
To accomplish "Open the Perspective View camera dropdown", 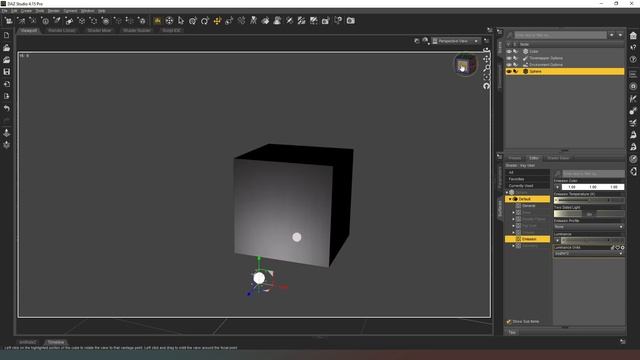I will tap(456, 41).
